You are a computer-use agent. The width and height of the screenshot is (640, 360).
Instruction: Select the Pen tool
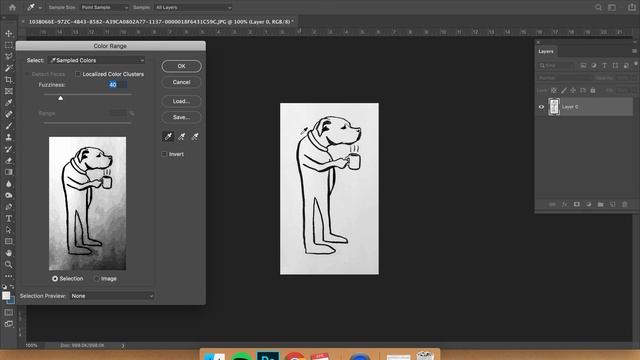[x=9, y=207]
